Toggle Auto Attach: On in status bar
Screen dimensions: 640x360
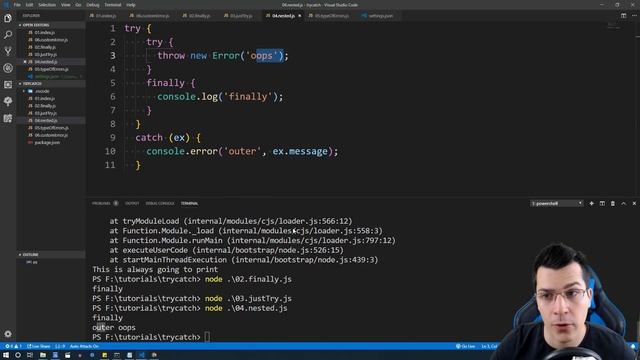[x=84, y=346]
